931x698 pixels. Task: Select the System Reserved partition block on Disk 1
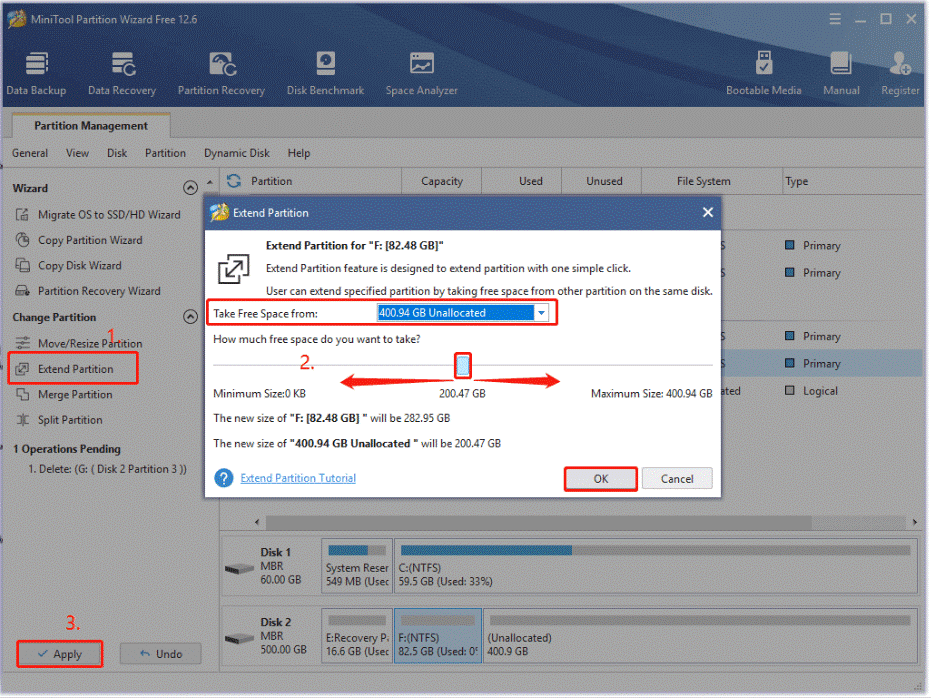pyautogui.click(x=357, y=566)
